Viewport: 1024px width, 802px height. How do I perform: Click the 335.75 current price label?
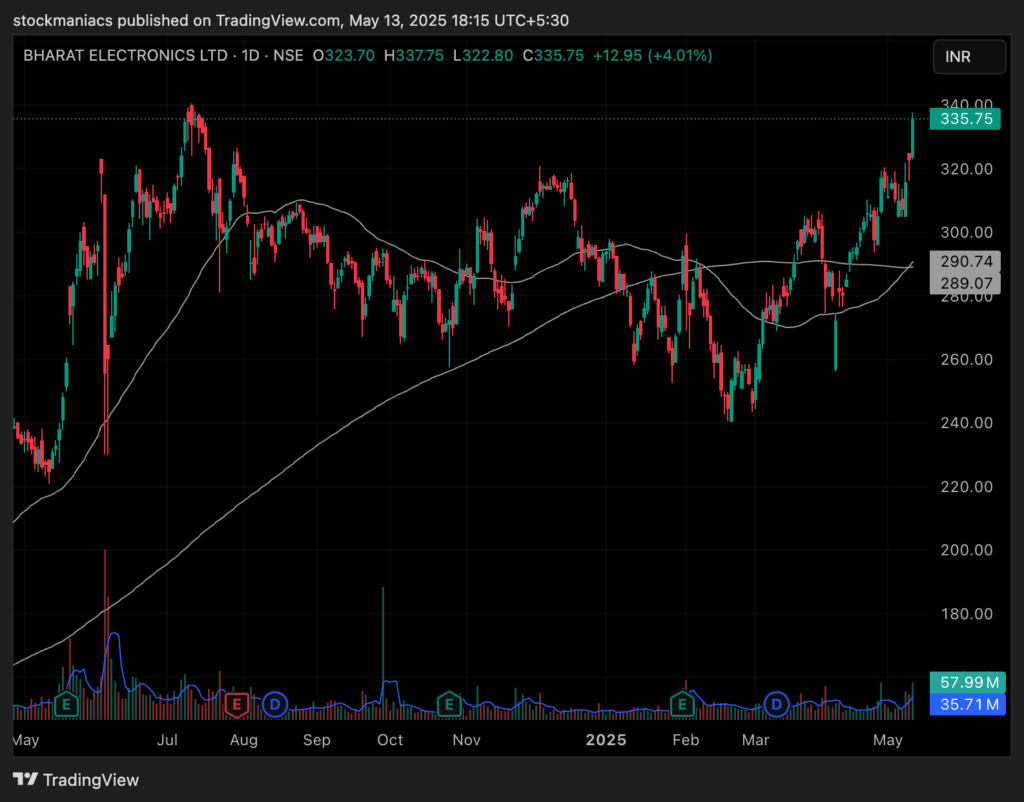pyautogui.click(x=965, y=119)
